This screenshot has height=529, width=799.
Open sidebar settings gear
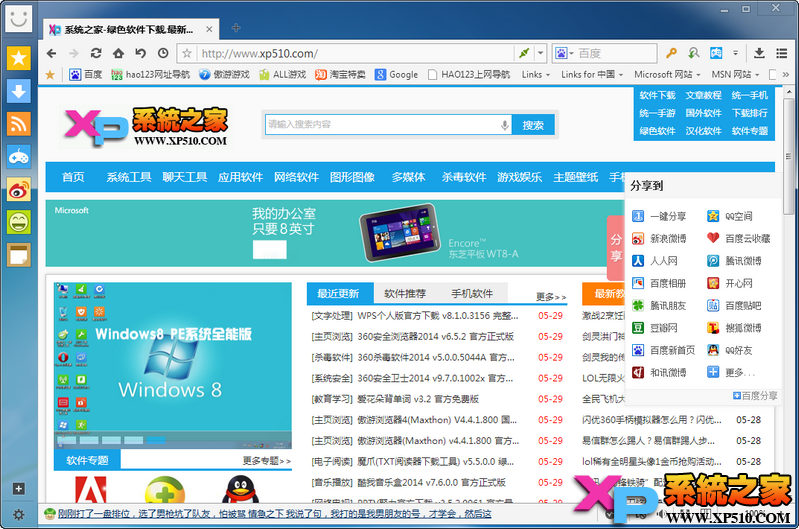18,514
